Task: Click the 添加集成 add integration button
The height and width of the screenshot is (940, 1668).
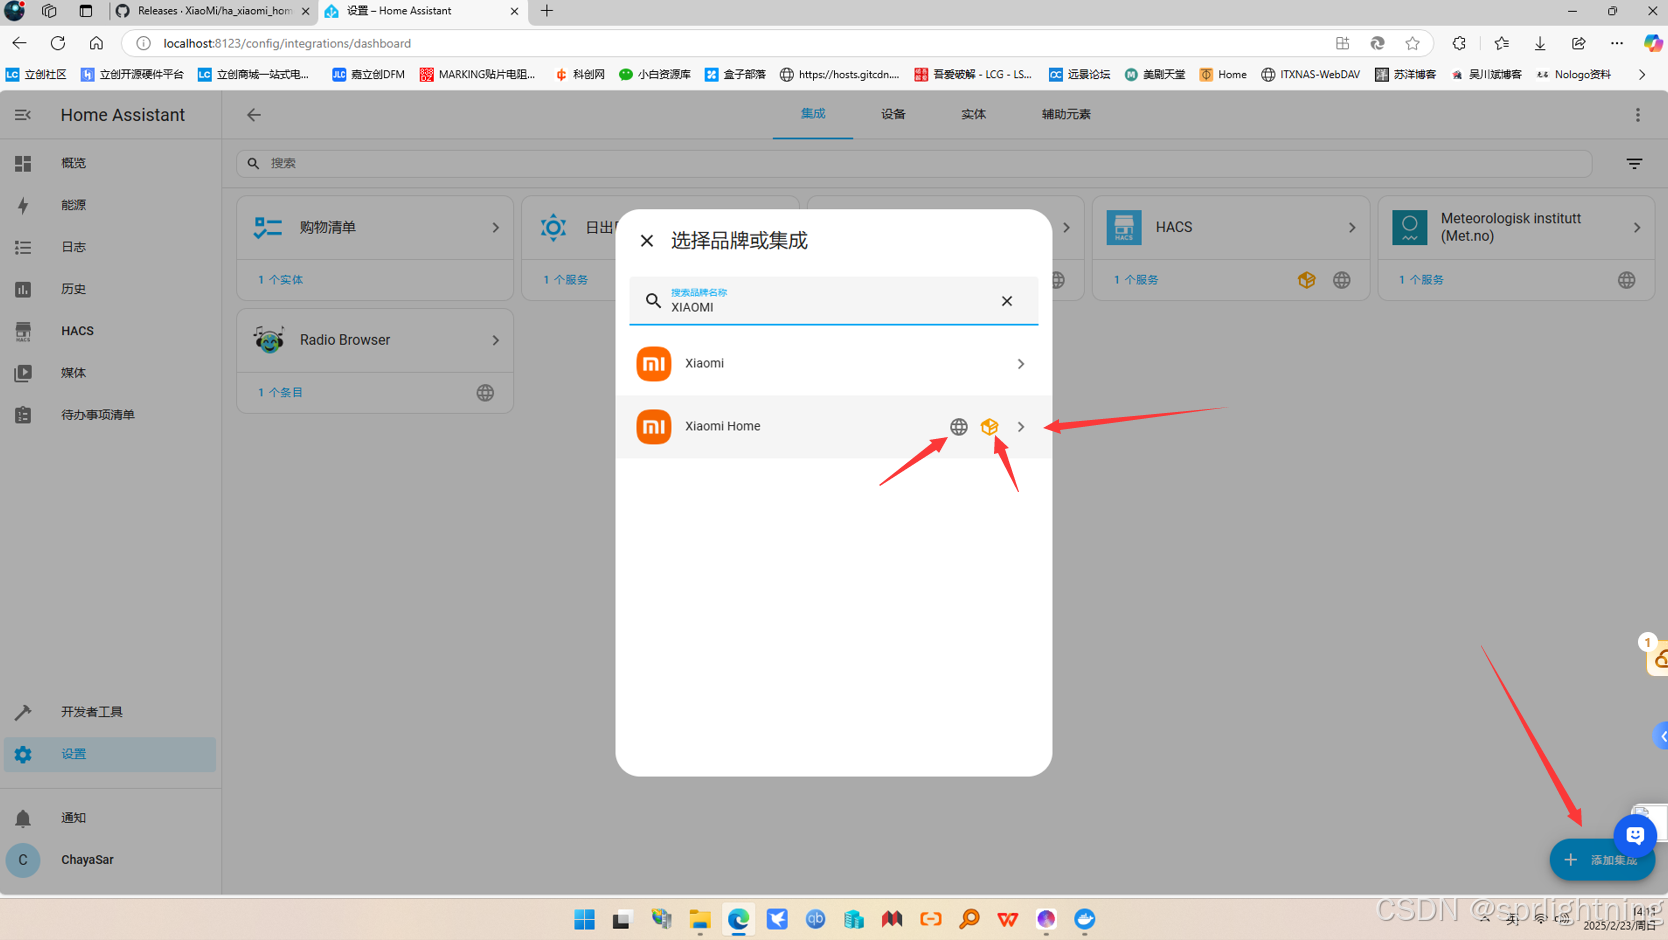Action: 1602,860
